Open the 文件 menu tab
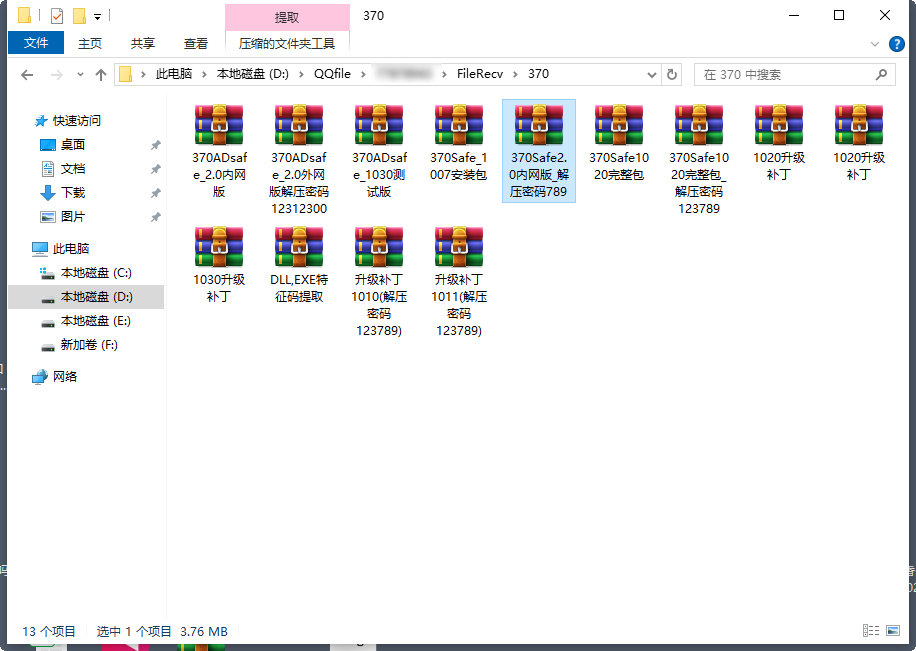 (36, 43)
